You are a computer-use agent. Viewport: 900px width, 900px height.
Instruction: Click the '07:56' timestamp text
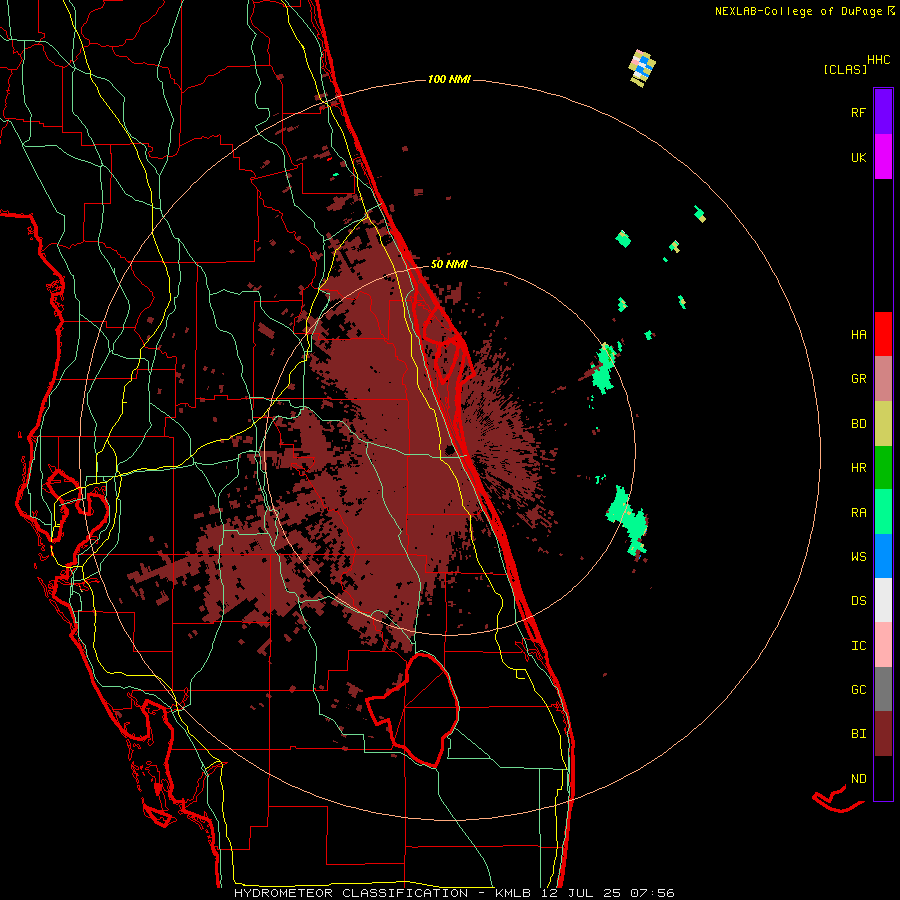pos(651,893)
